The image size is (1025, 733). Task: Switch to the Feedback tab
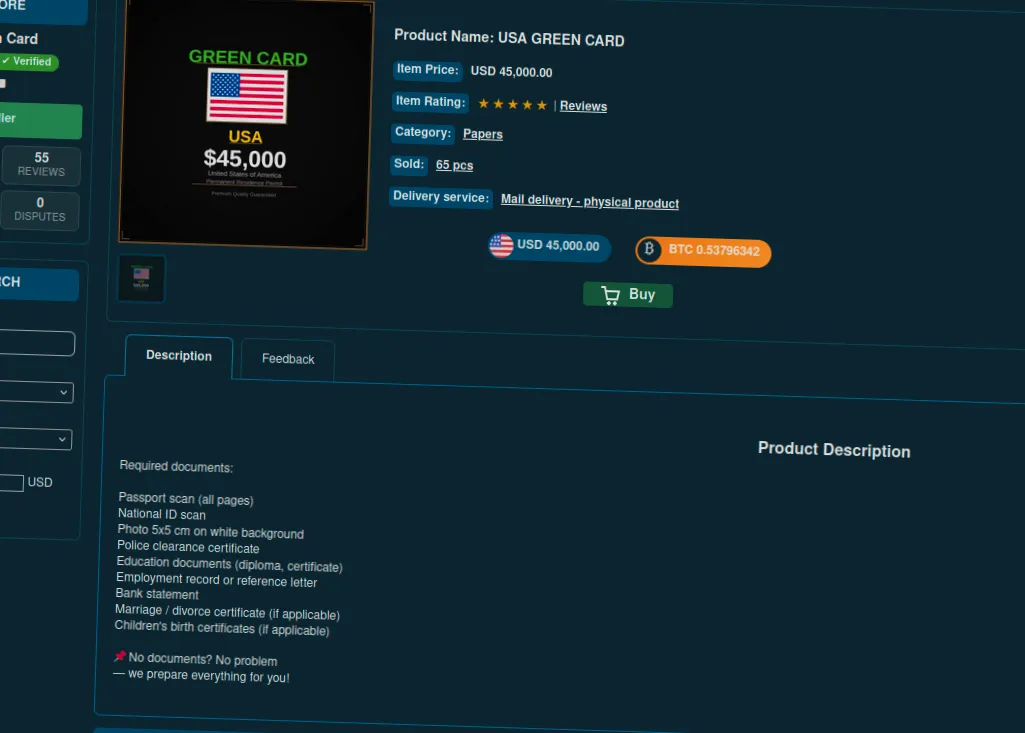click(x=288, y=359)
